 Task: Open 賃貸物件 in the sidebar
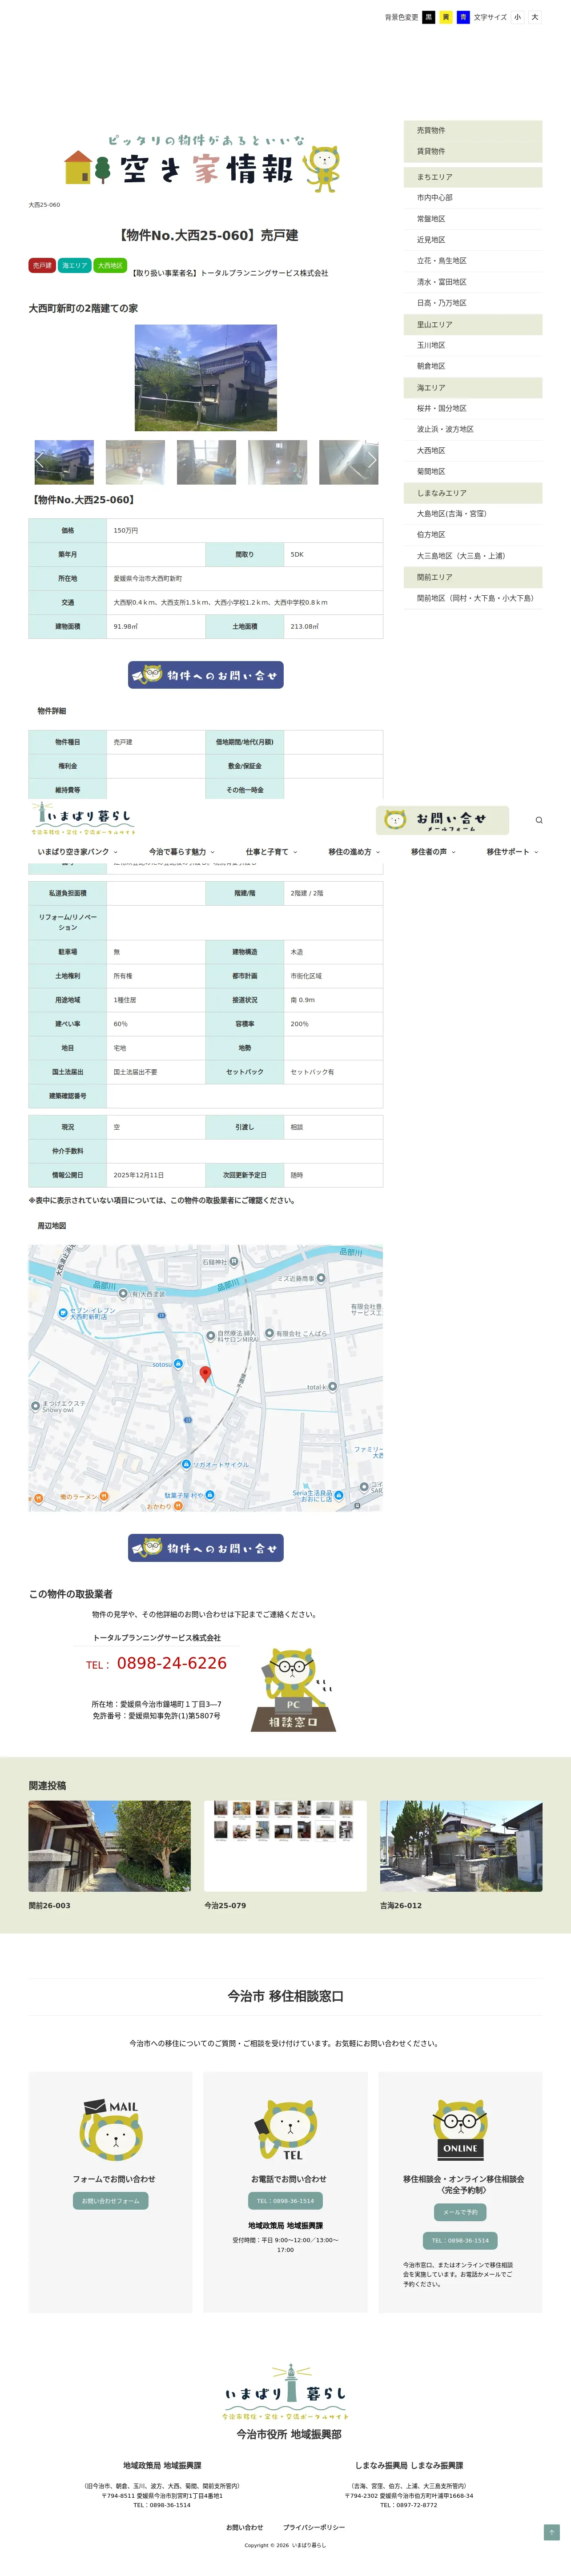pyautogui.click(x=473, y=152)
